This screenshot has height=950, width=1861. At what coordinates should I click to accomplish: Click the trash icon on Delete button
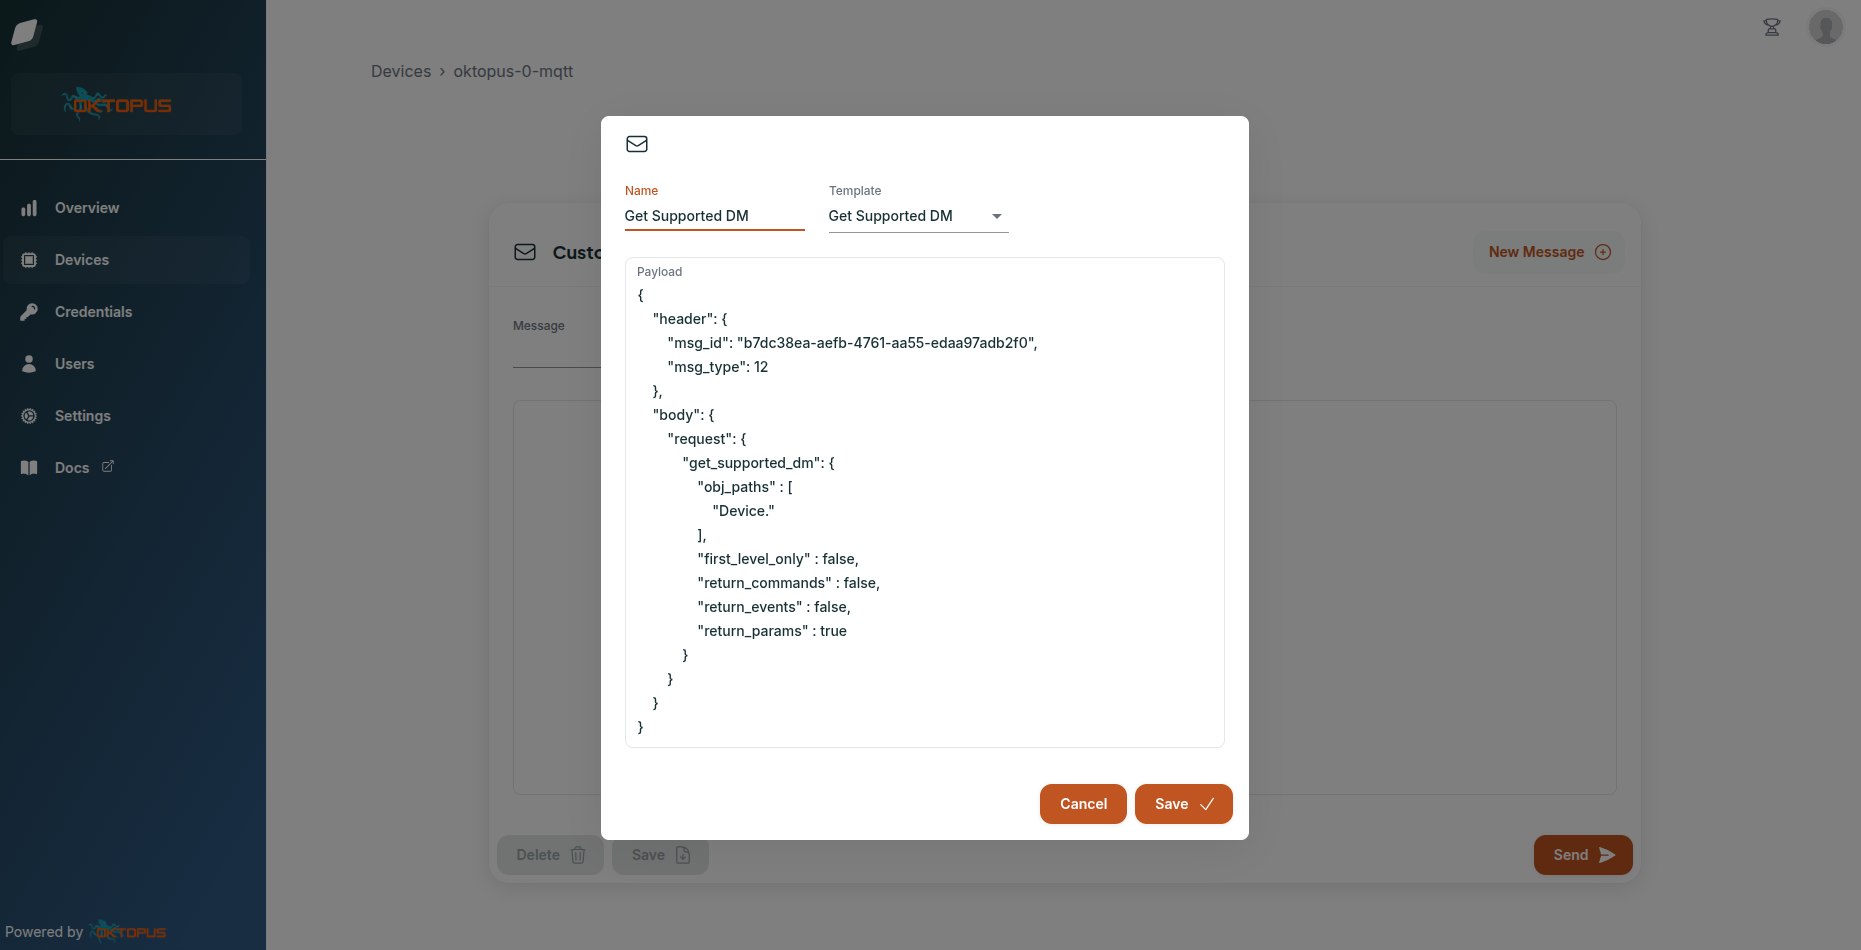pyautogui.click(x=578, y=855)
